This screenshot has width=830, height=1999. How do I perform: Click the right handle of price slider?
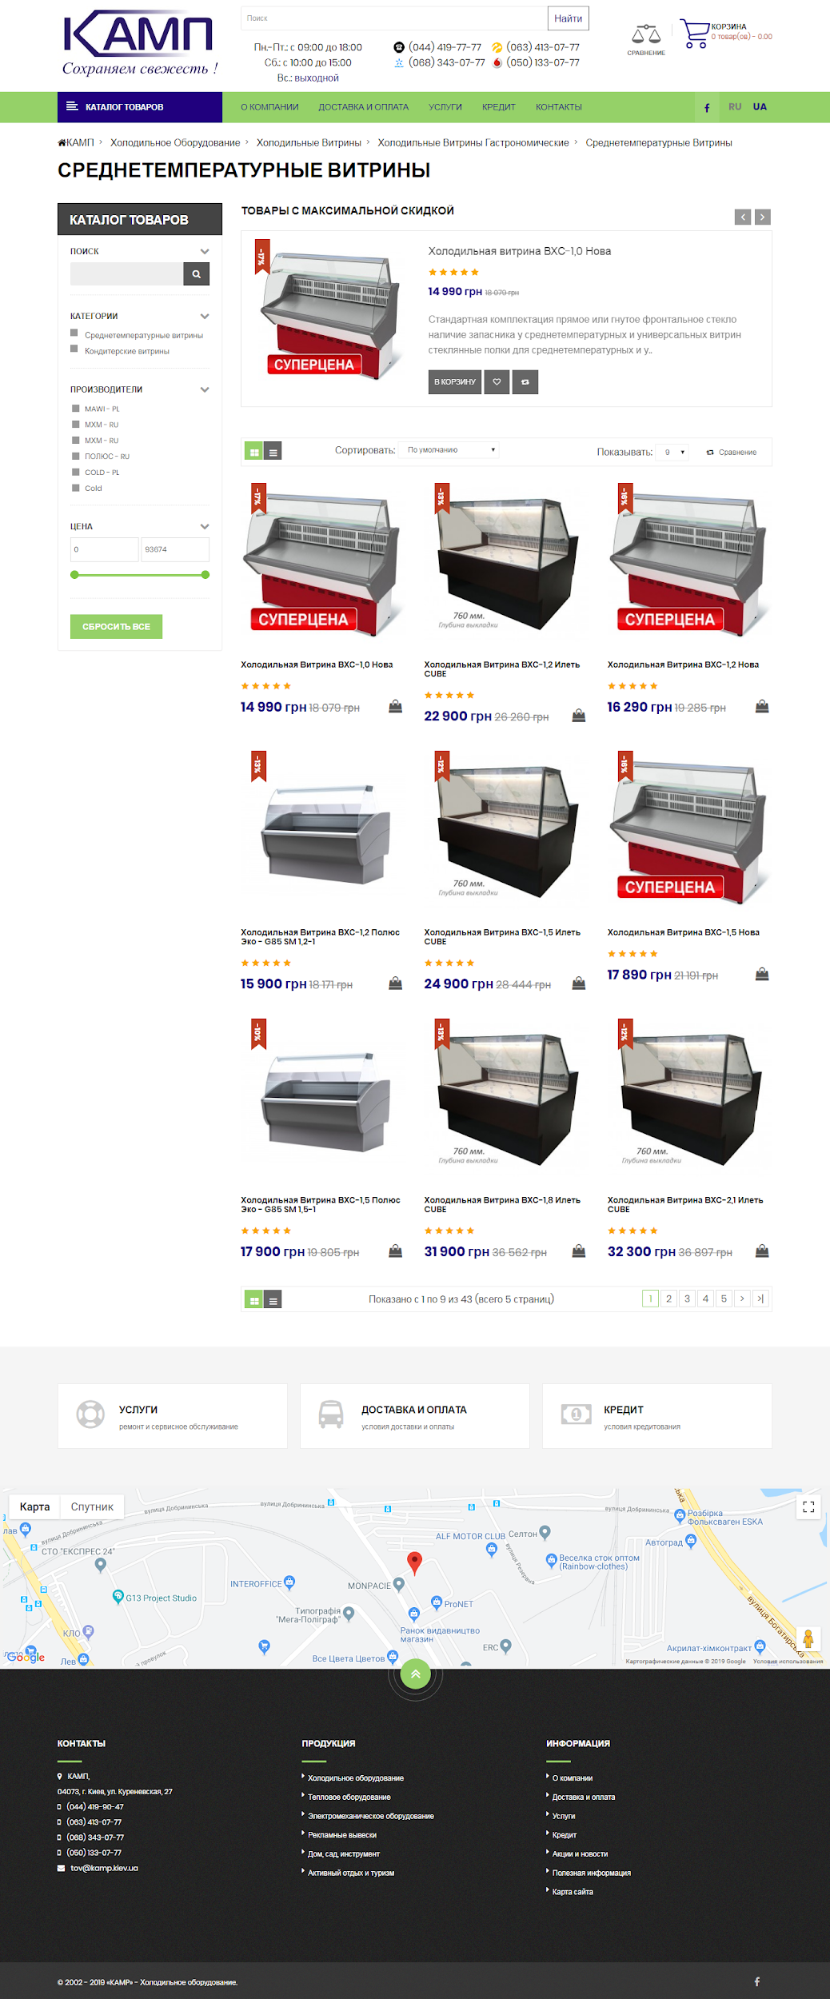(205, 575)
